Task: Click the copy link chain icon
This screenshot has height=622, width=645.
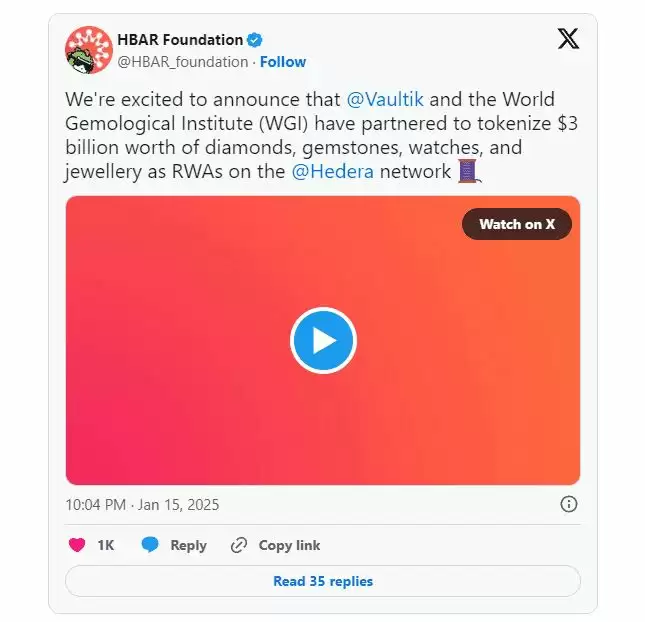Action: point(238,545)
